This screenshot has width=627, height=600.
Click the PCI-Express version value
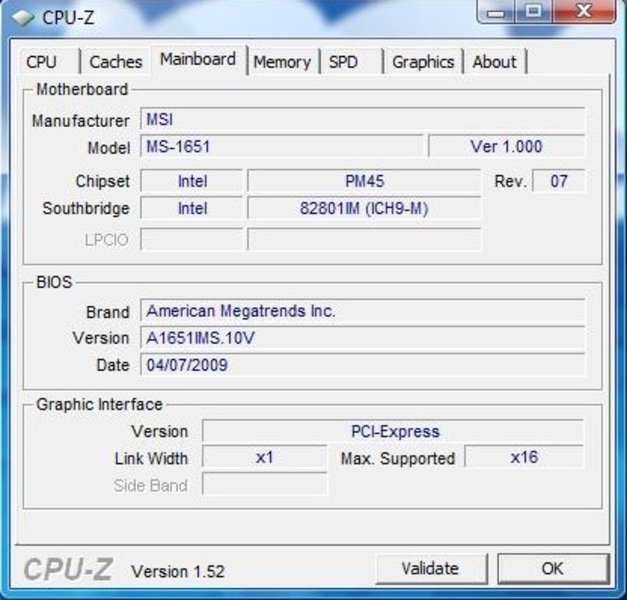(x=393, y=431)
